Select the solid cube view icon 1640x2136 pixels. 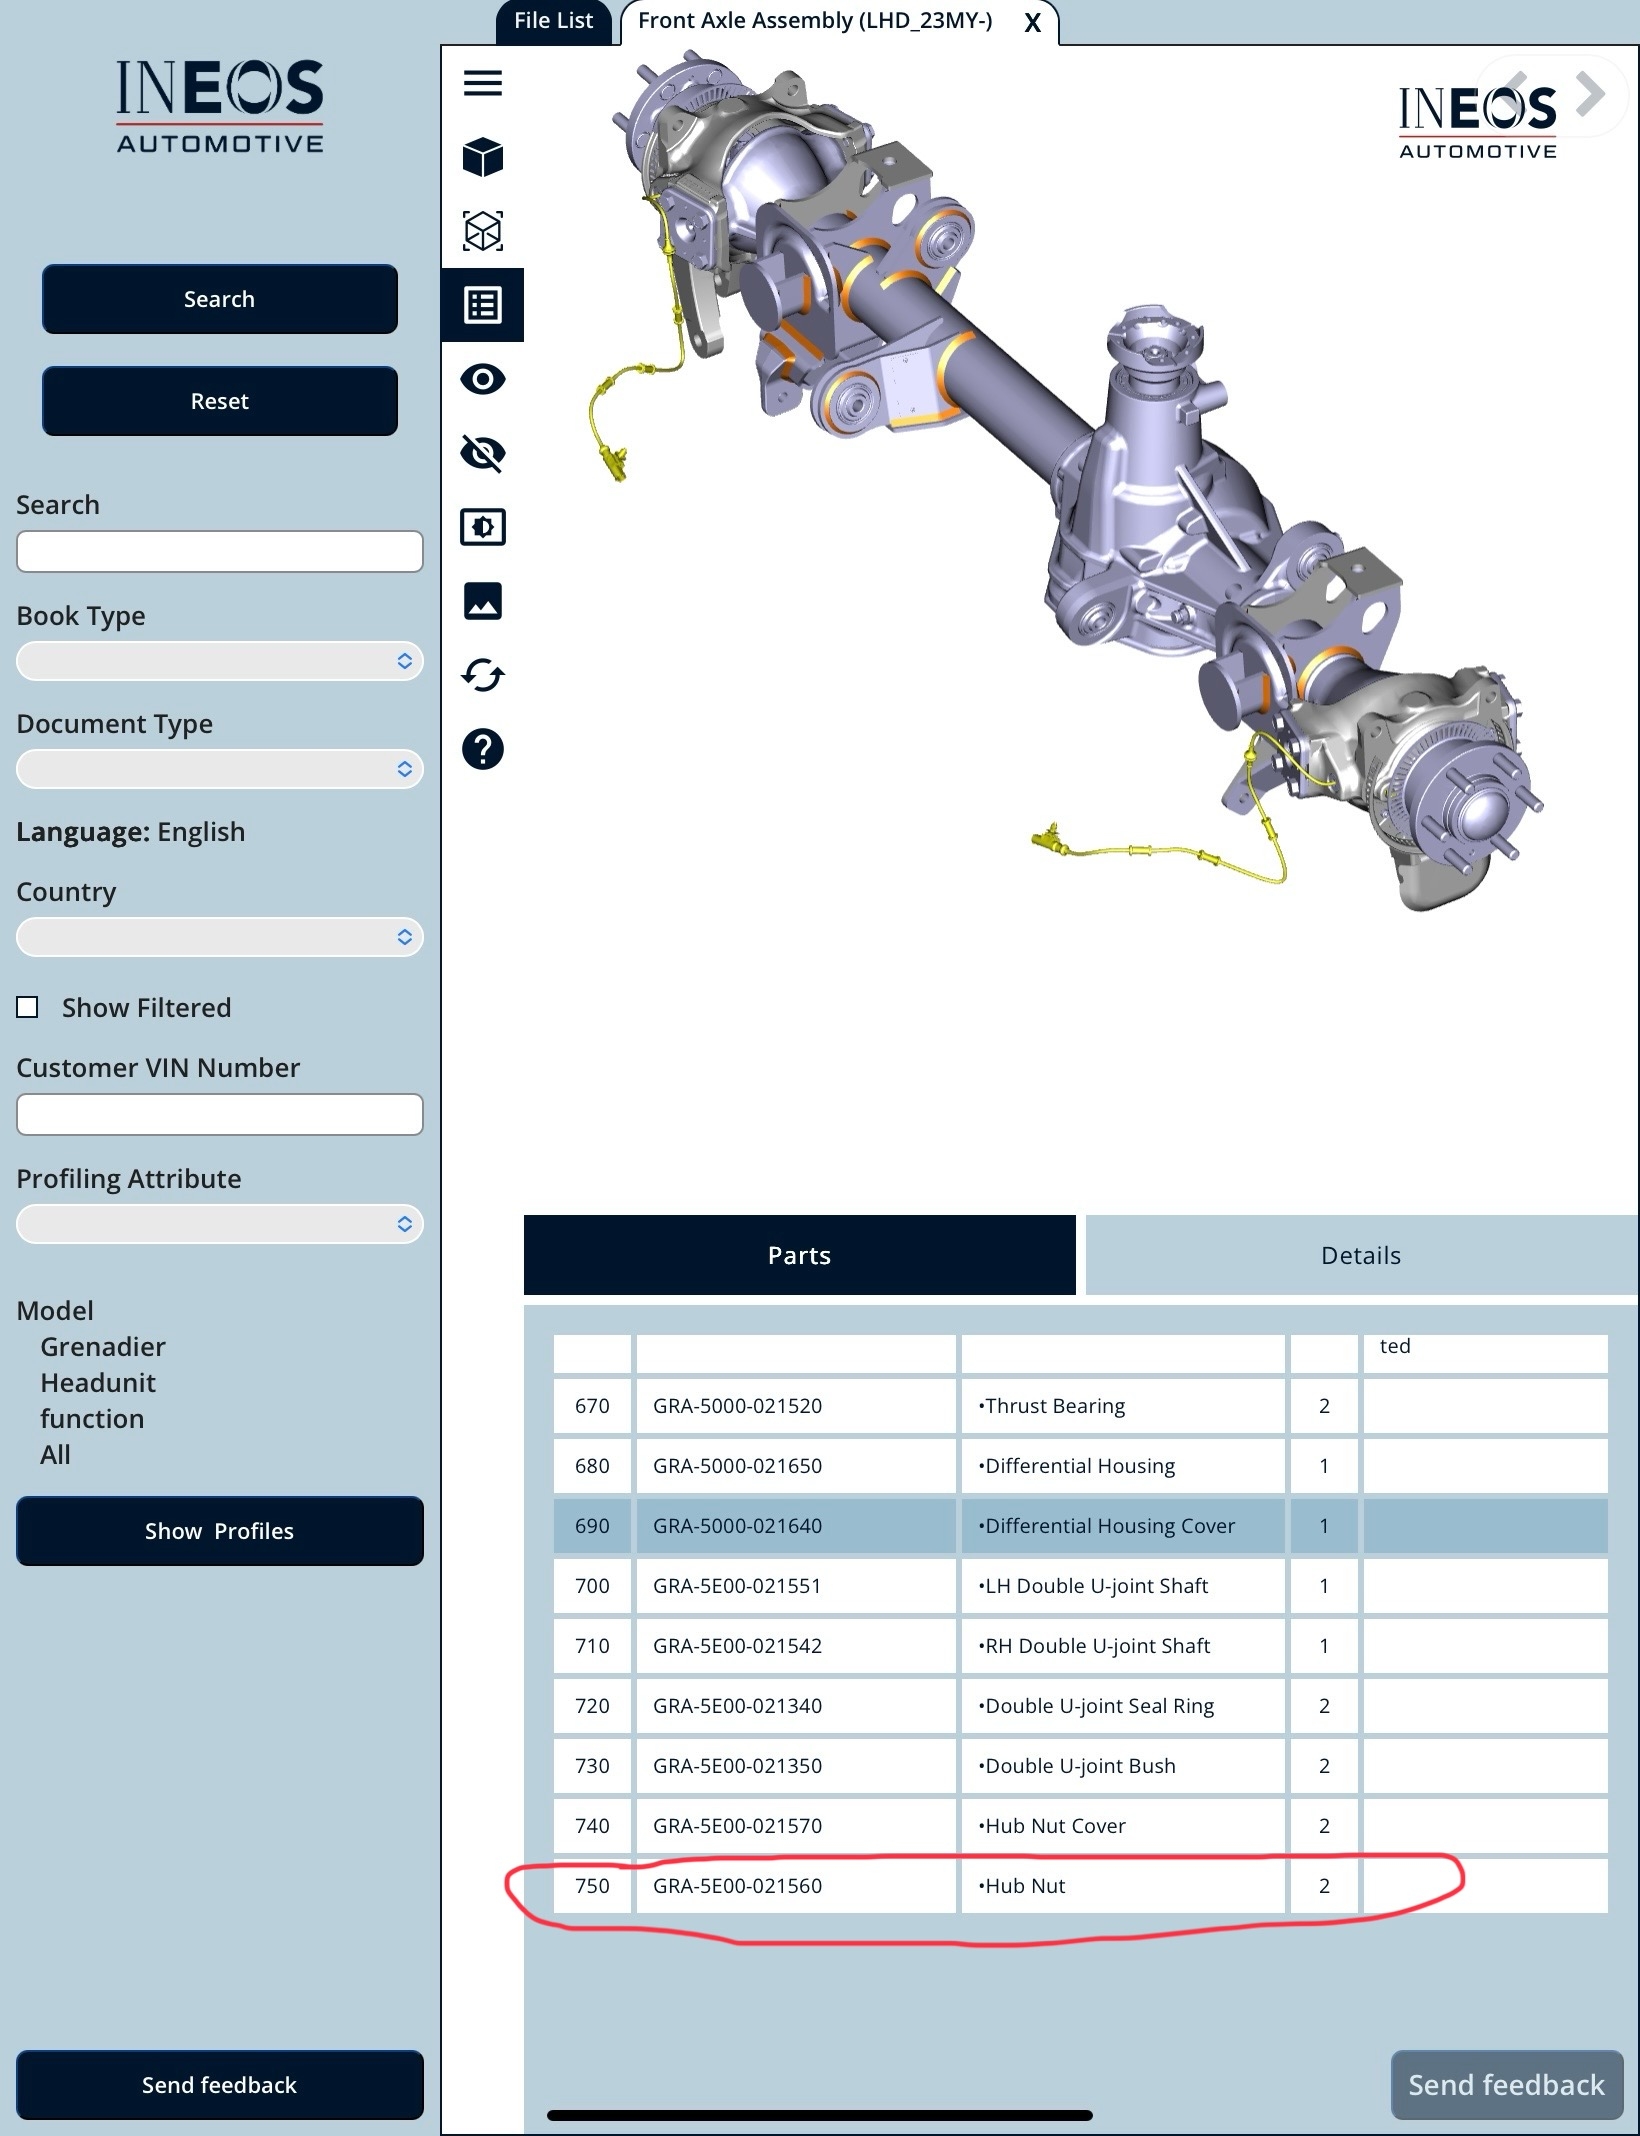point(483,157)
